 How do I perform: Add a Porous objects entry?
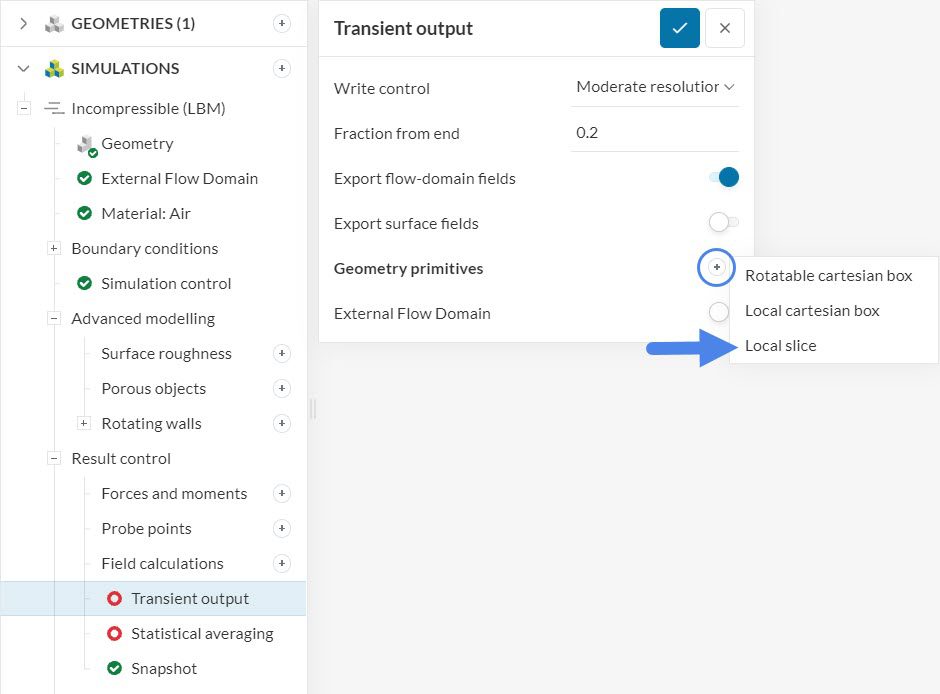click(282, 388)
